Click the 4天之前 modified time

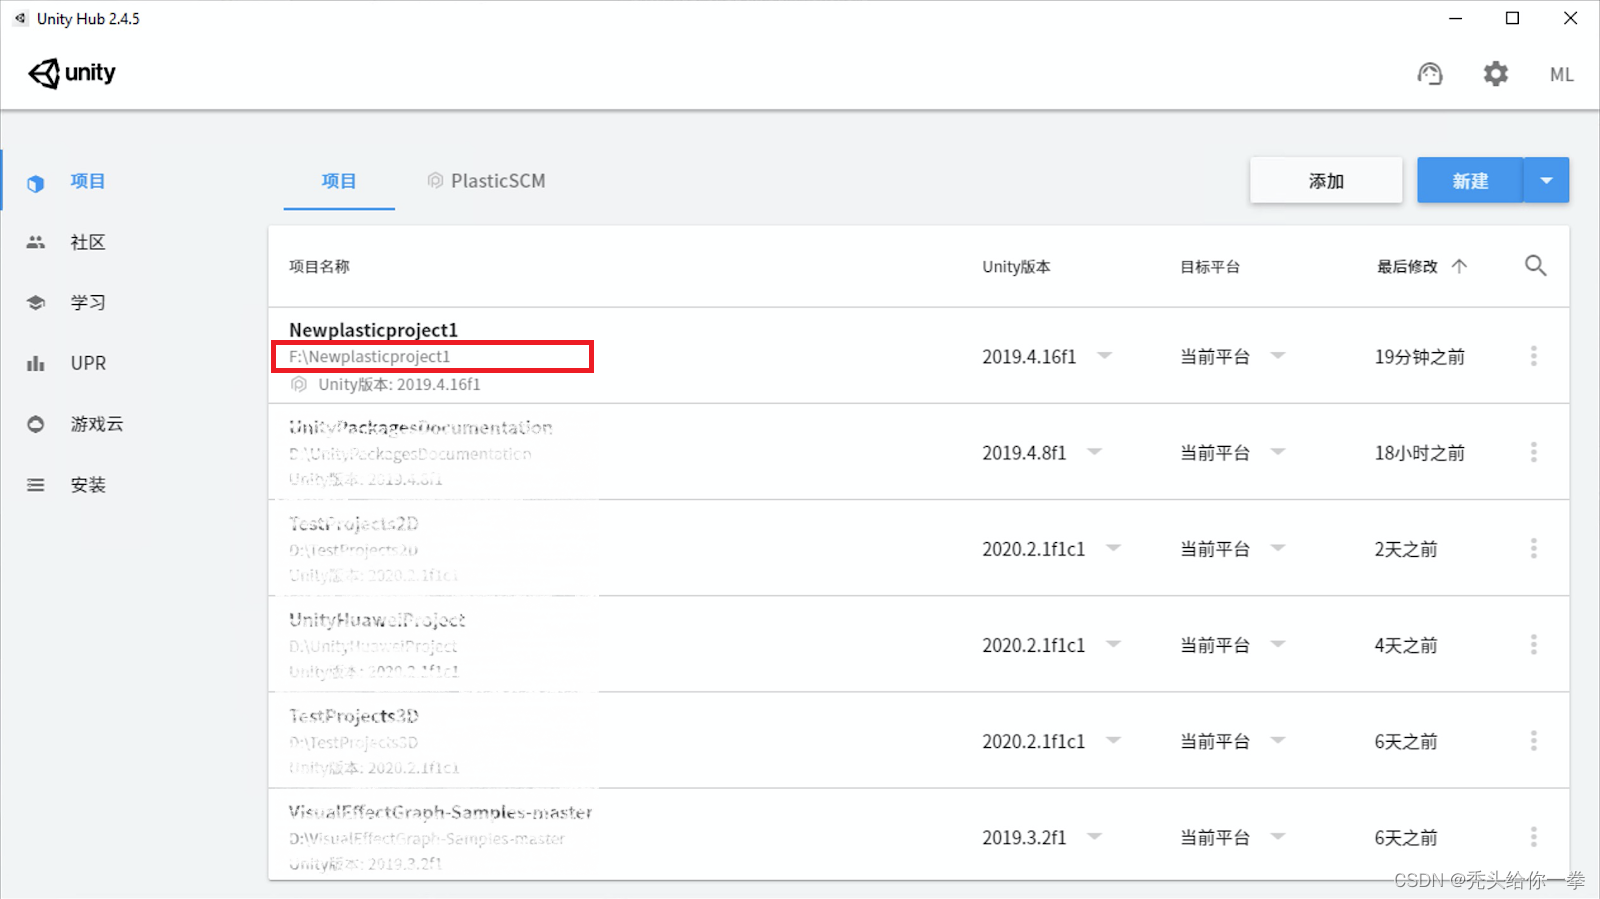(x=1405, y=645)
